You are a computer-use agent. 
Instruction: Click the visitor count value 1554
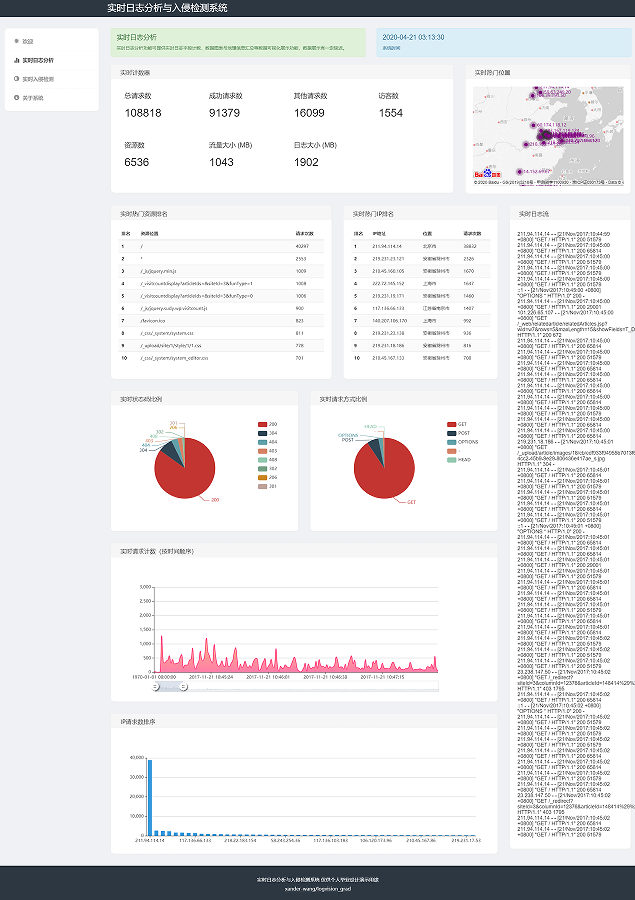pyautogui.click(x=390, y=113)
